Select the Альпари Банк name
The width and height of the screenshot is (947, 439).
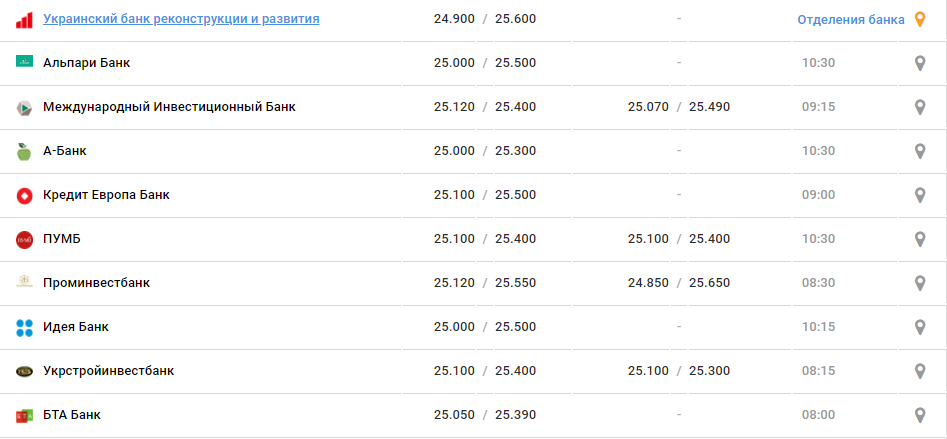(x=87, y=63)
